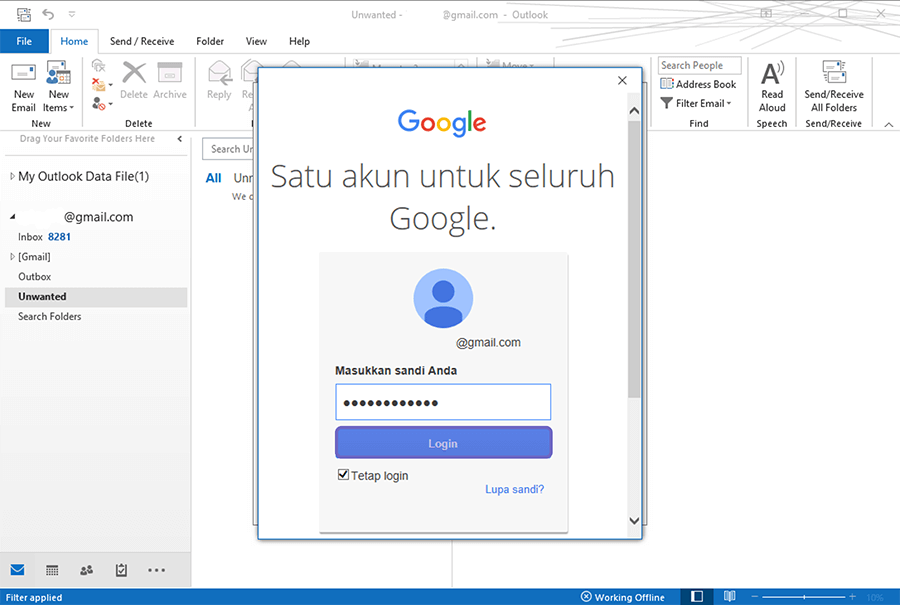
Task: Click the password field
Action: [x=443, y=402]
